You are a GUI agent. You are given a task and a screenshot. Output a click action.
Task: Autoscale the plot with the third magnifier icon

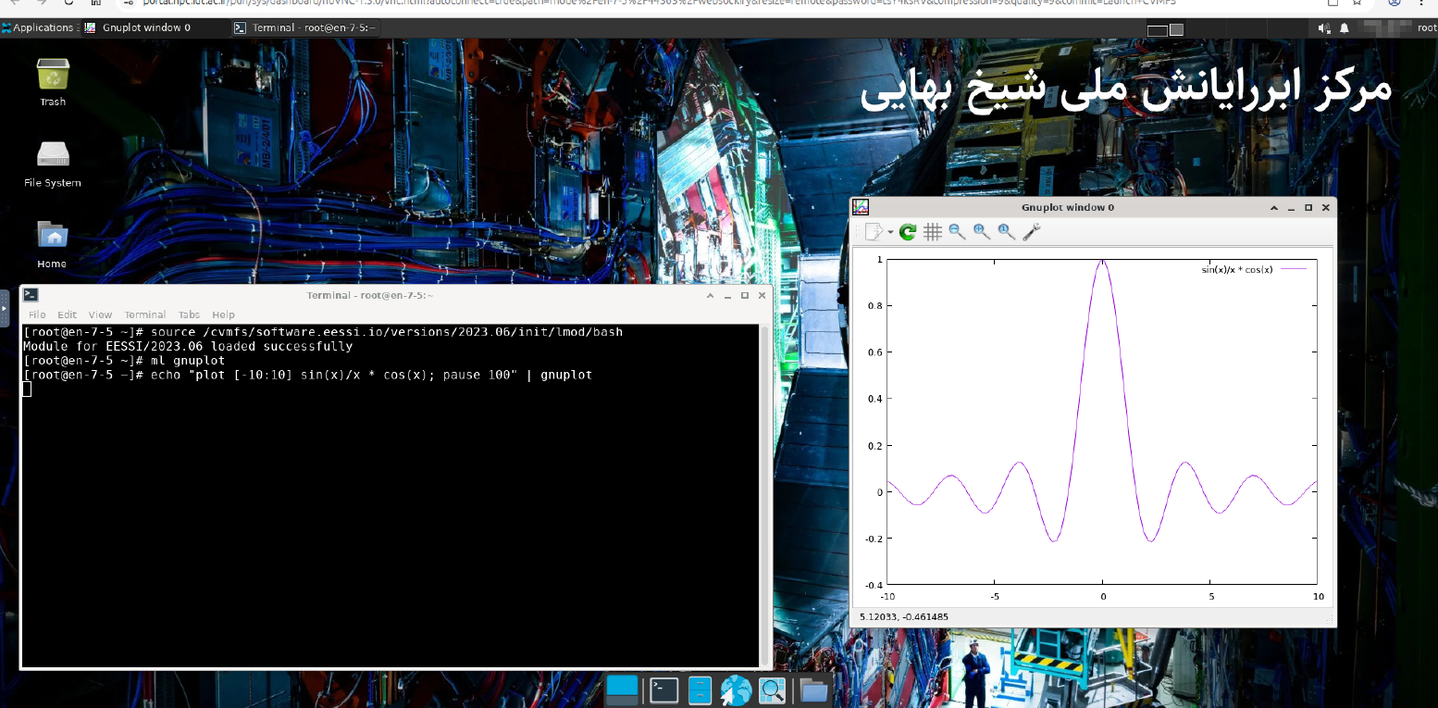[x=1006, y=232]
